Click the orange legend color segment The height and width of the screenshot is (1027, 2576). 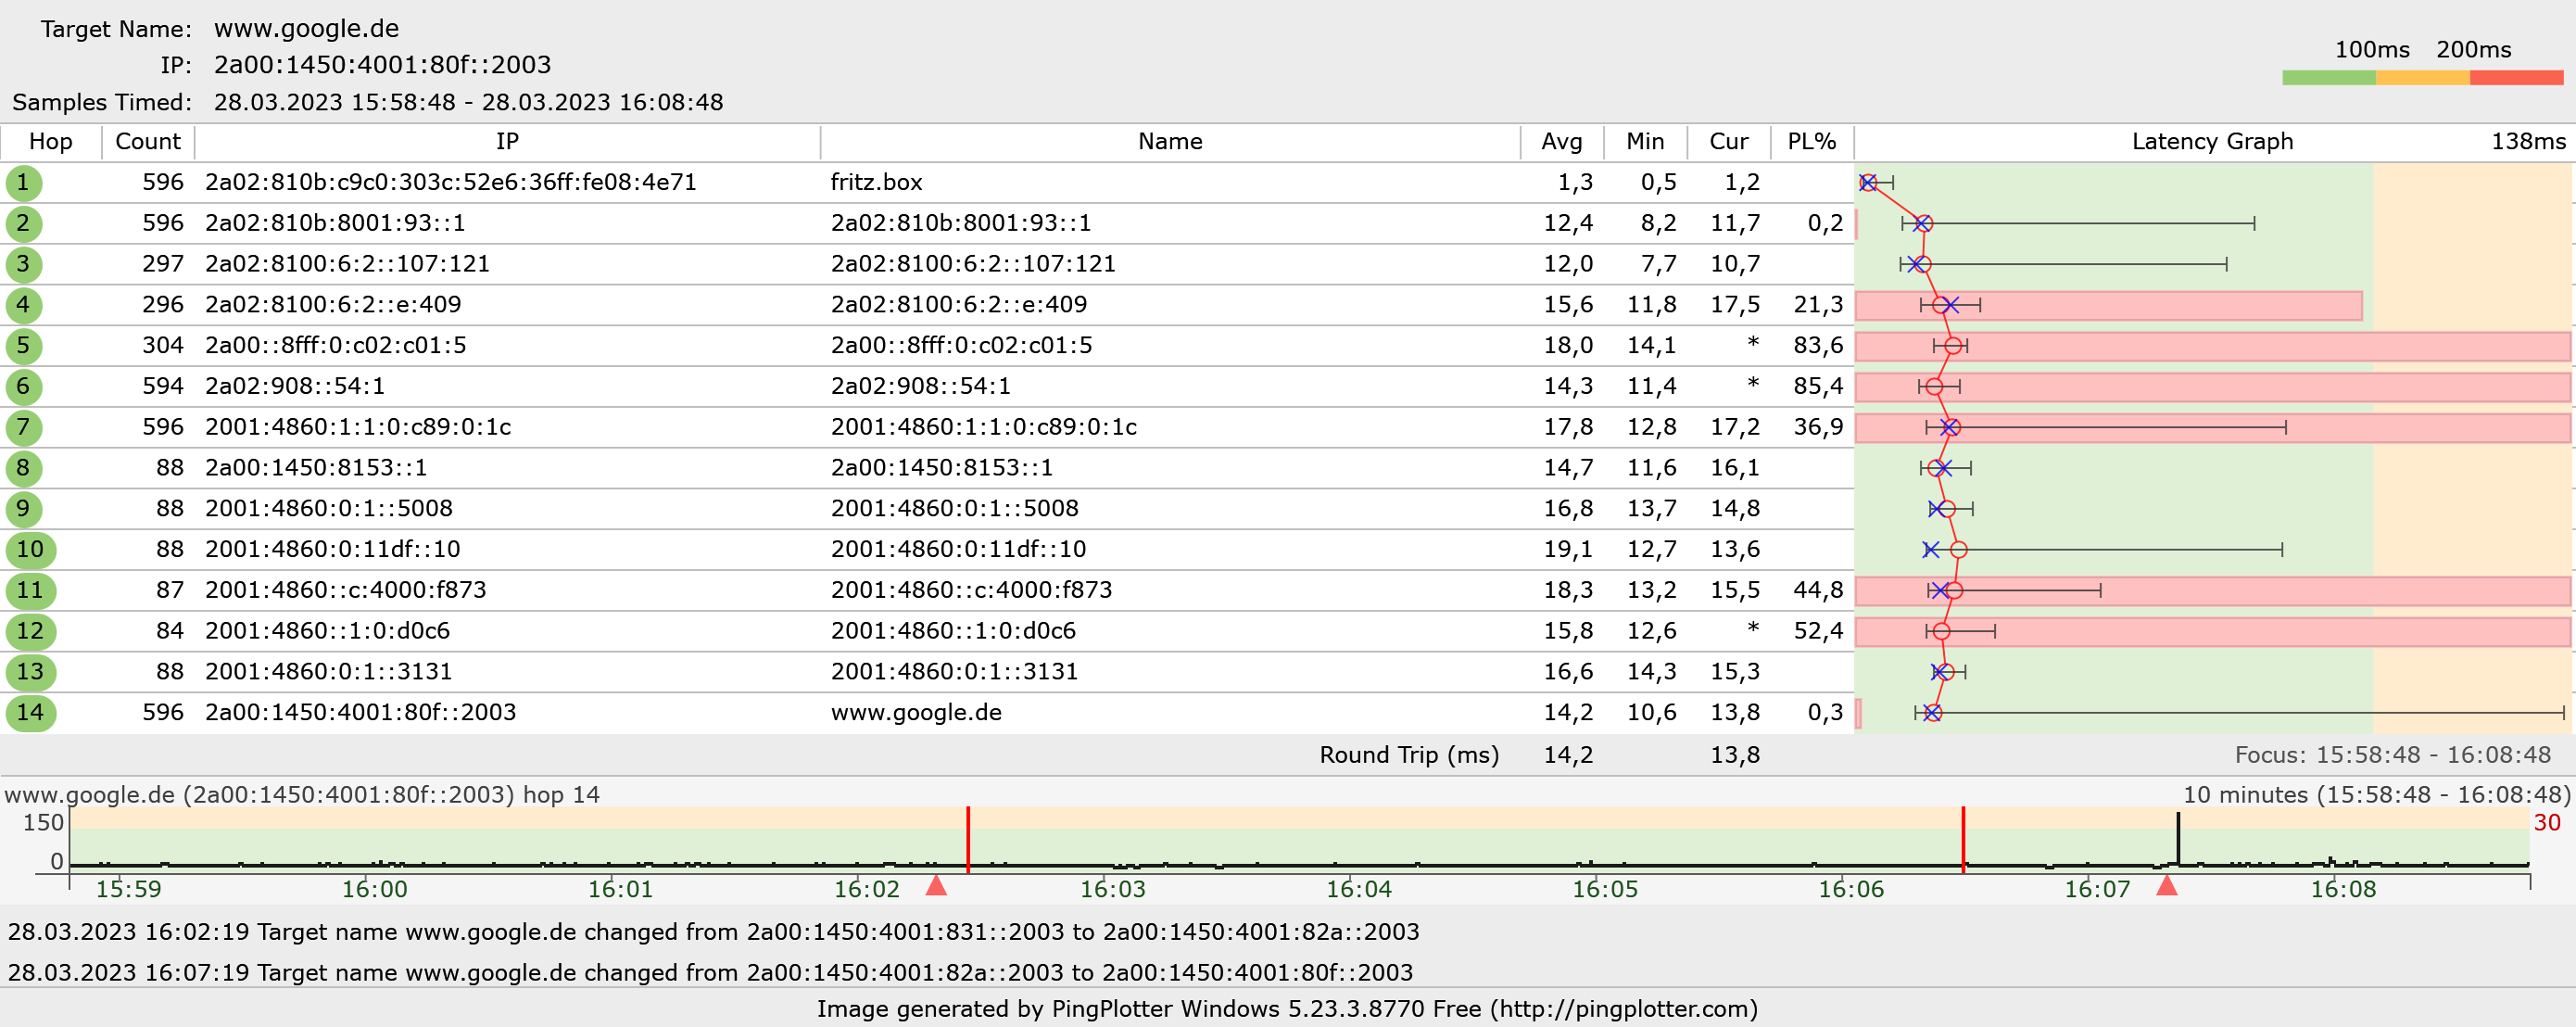click(x=2422, y=78)
